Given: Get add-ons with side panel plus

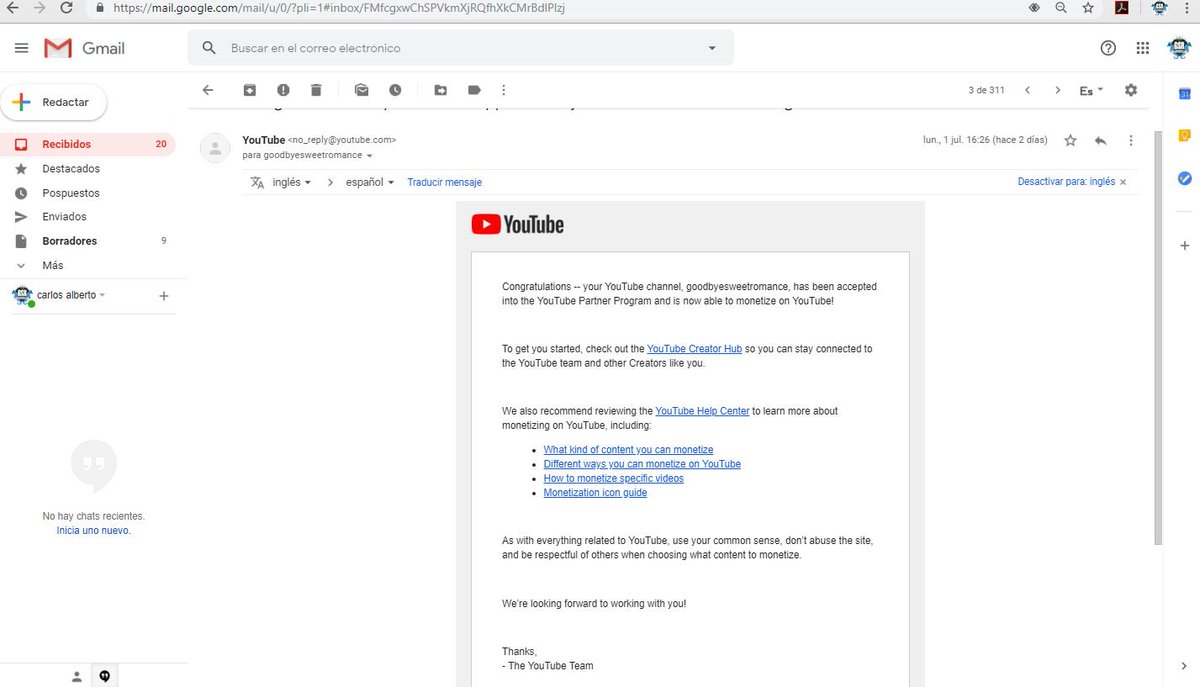Looking at the screenshot, I should pos(1184,245).
